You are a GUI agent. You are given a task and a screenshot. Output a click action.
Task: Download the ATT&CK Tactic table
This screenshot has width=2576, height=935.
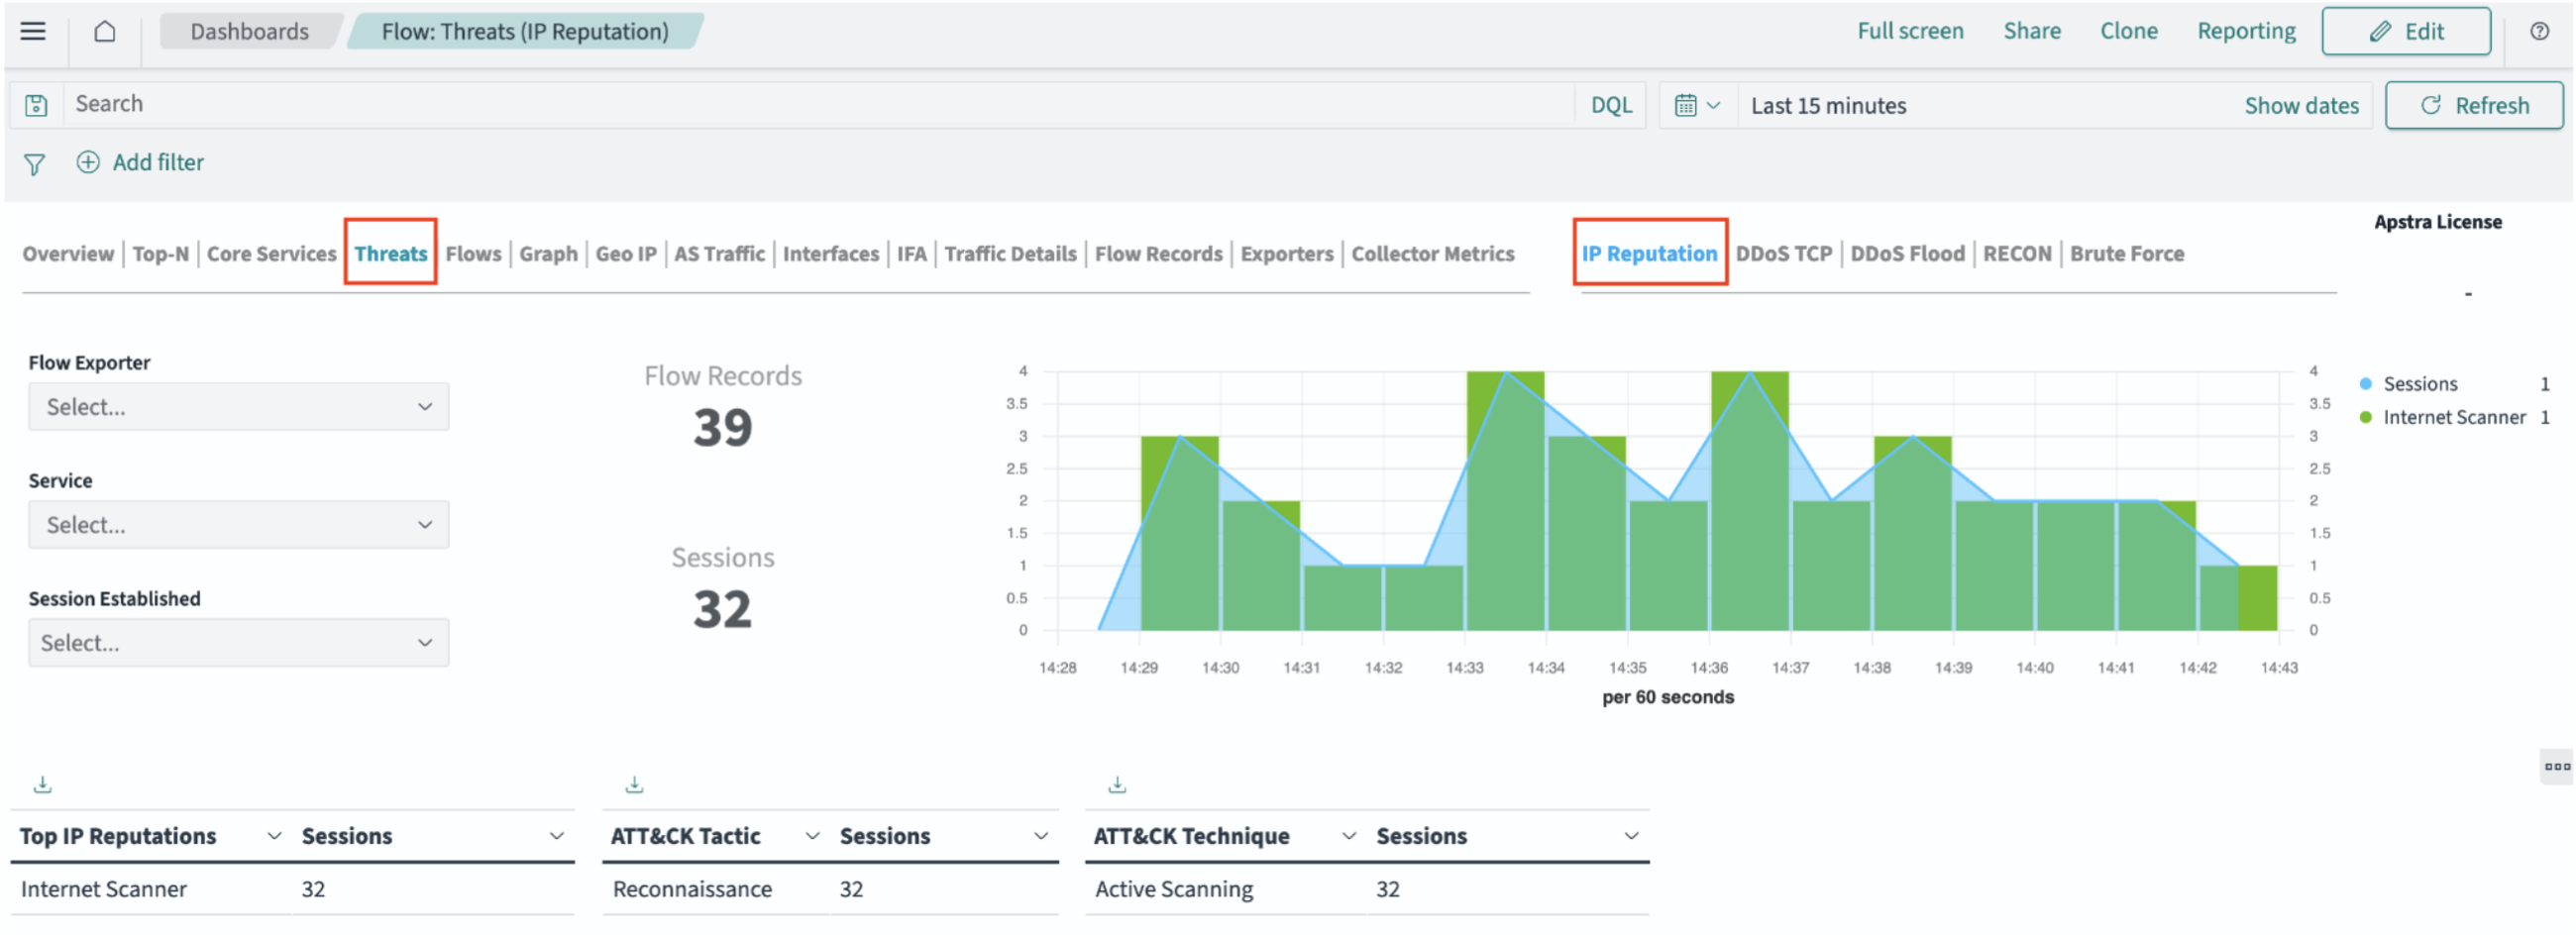pyautogui.click(x=634, y=785)
